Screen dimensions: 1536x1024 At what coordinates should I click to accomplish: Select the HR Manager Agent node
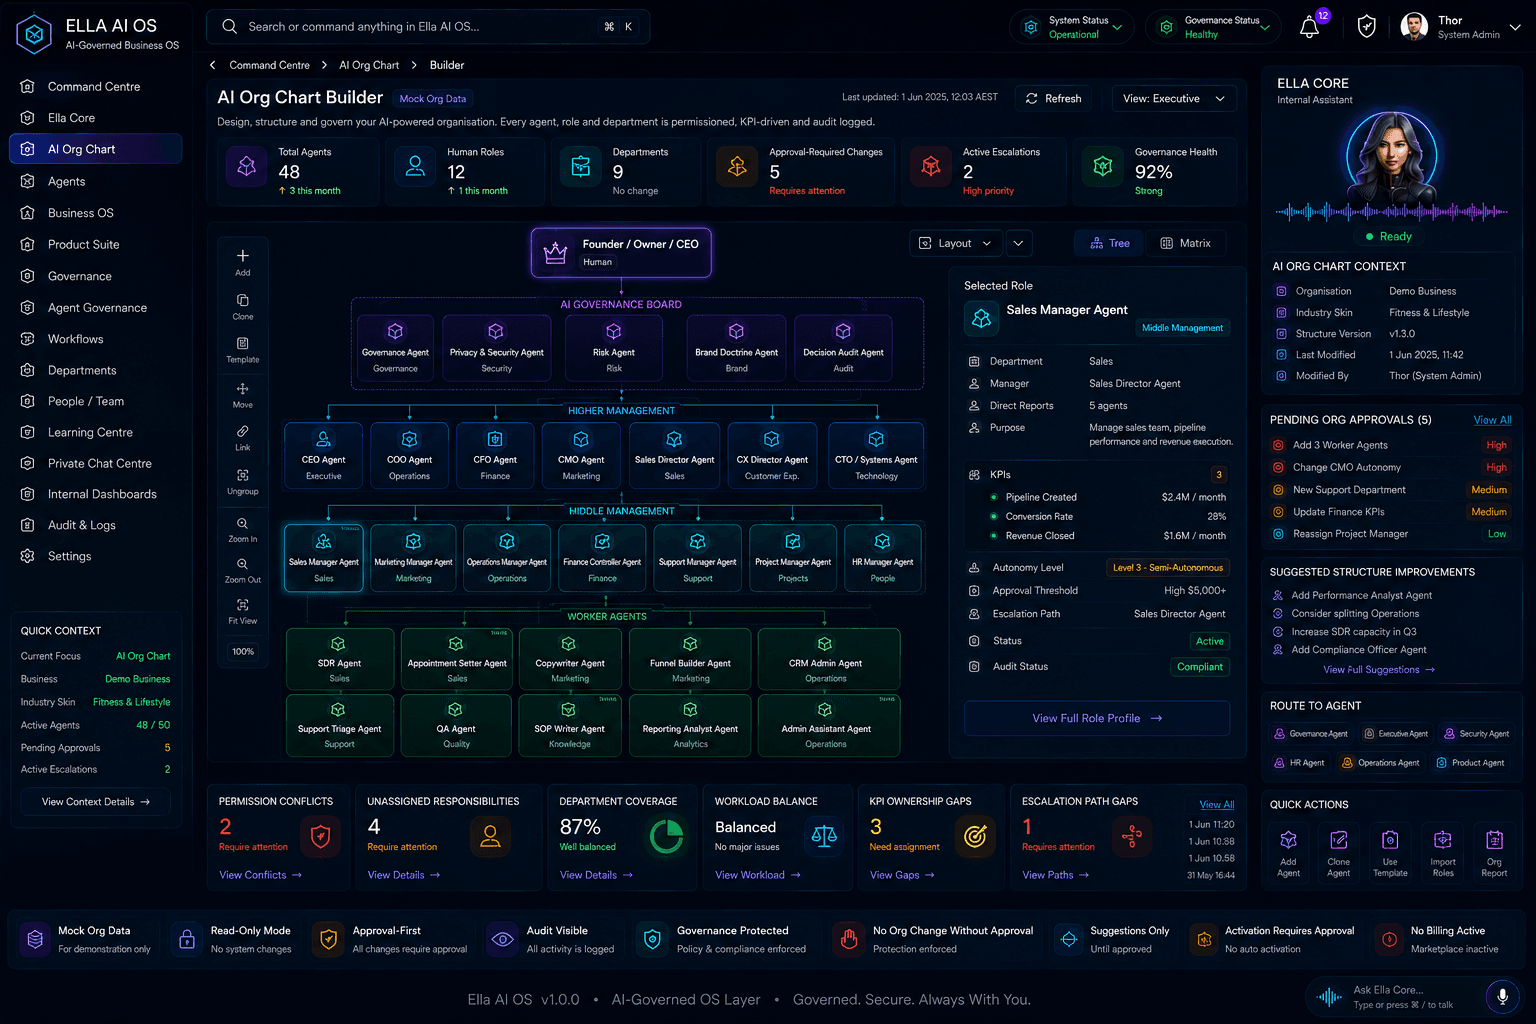coord(882,557)
